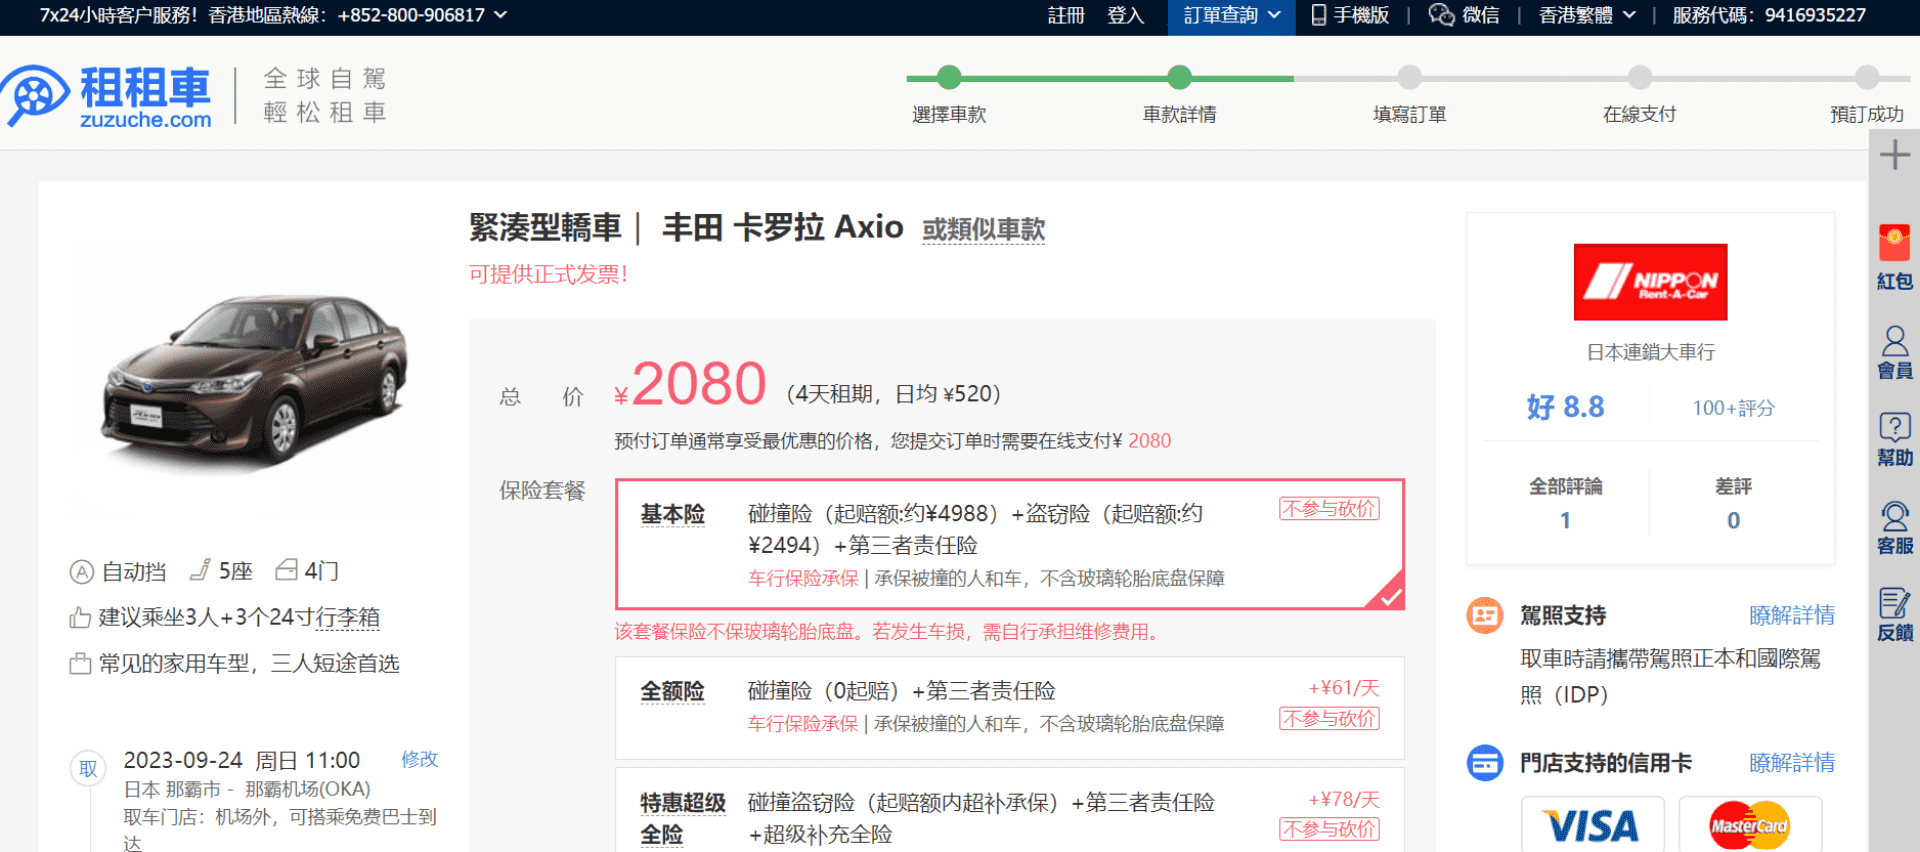1920x852 pixels.
Task: Click the 駕照支持 orange license icon
Action: [x=1484, y=615]
